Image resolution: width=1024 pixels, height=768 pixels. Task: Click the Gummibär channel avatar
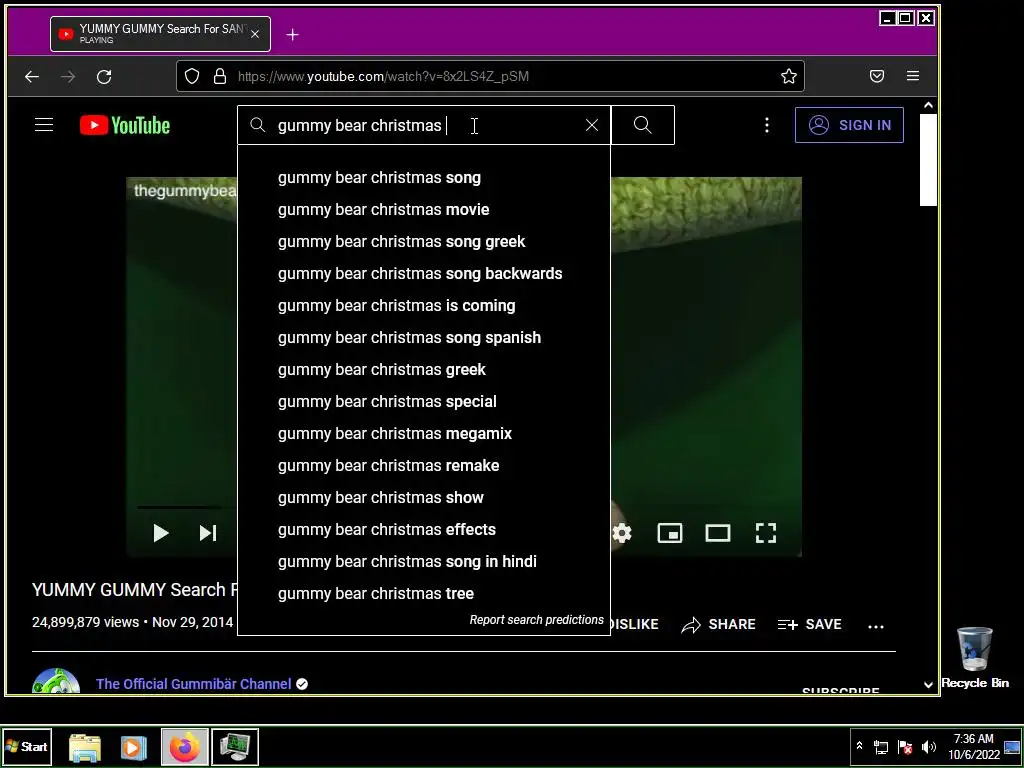pos(56,682)
